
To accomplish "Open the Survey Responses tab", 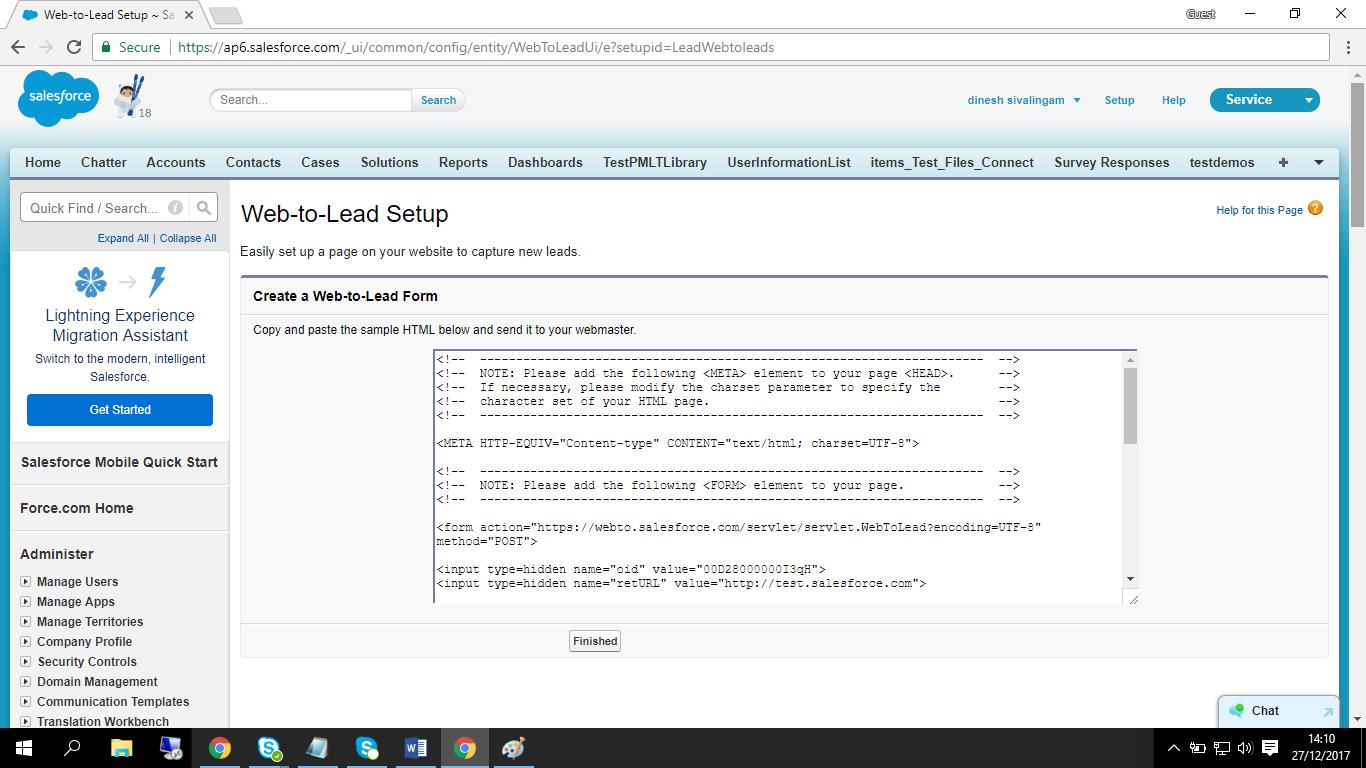I will click(1112, 162).
